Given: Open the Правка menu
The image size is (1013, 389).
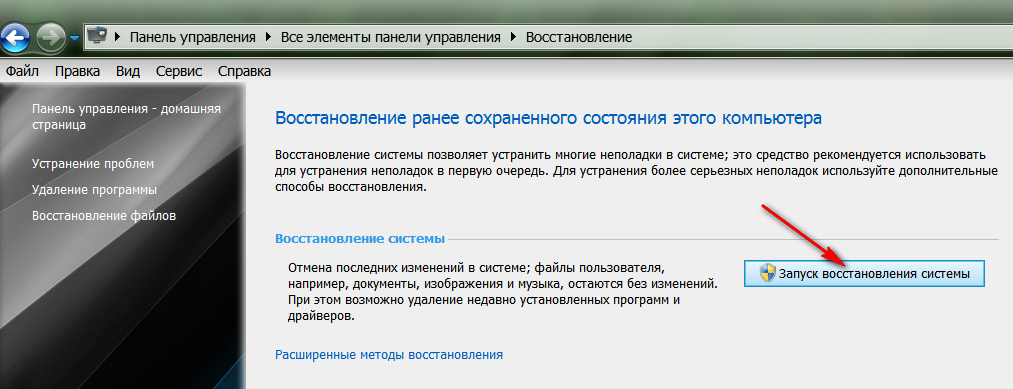Looking at the screenshot, I should point(78,71).
